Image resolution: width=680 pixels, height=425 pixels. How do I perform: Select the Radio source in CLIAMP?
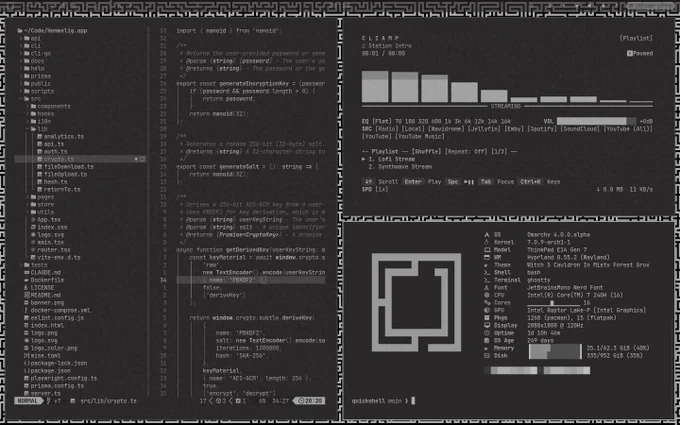tap(386, 129)
